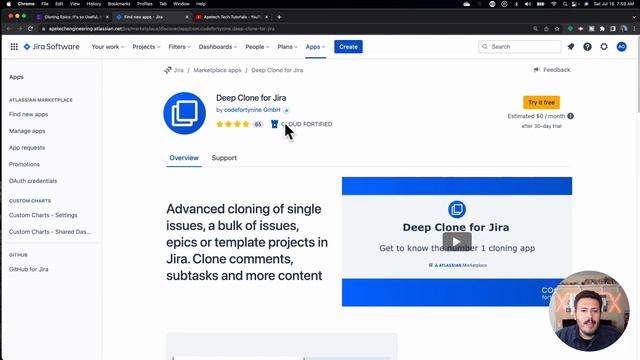
Task: Open the Help question mark icon
Action: tap(587, 47)
